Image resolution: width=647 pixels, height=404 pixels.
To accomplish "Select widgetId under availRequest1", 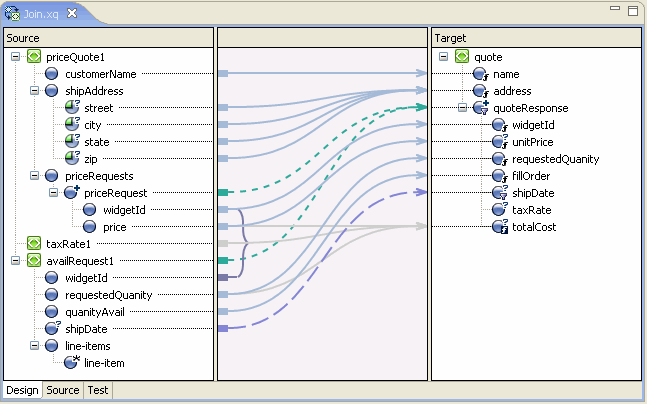I will (86, 278).
